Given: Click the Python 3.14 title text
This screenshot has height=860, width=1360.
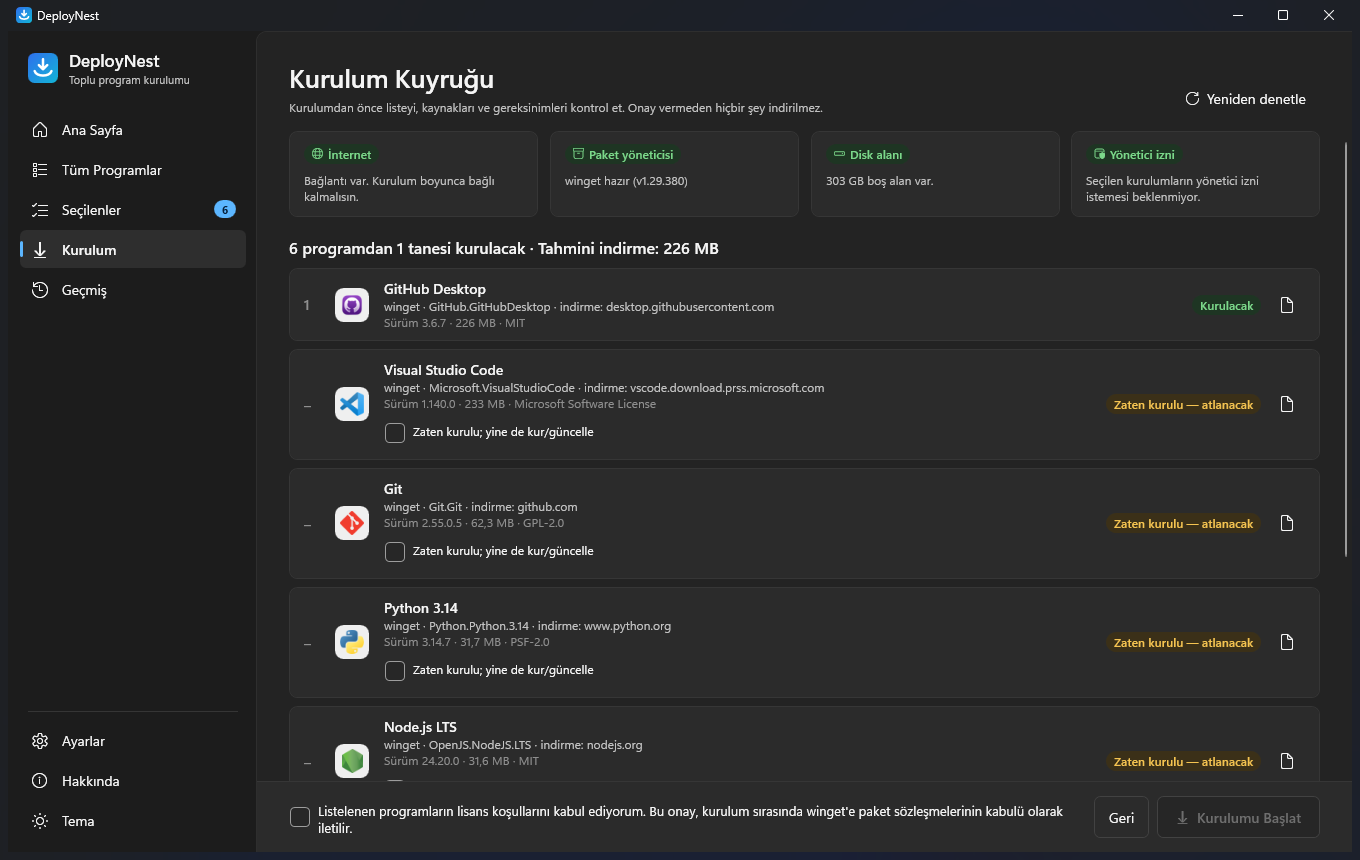Looking at the screenshot, I should [x=421, y=608].
